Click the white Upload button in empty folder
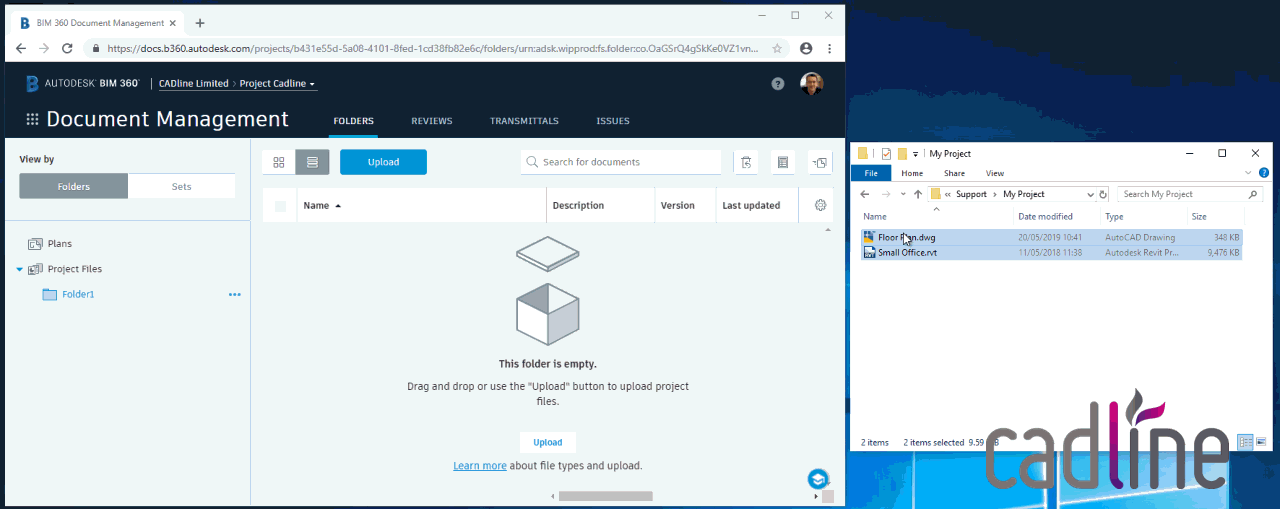Image resolution: width=1280 pixels, height=509 pixels. [x=547, y=442]
